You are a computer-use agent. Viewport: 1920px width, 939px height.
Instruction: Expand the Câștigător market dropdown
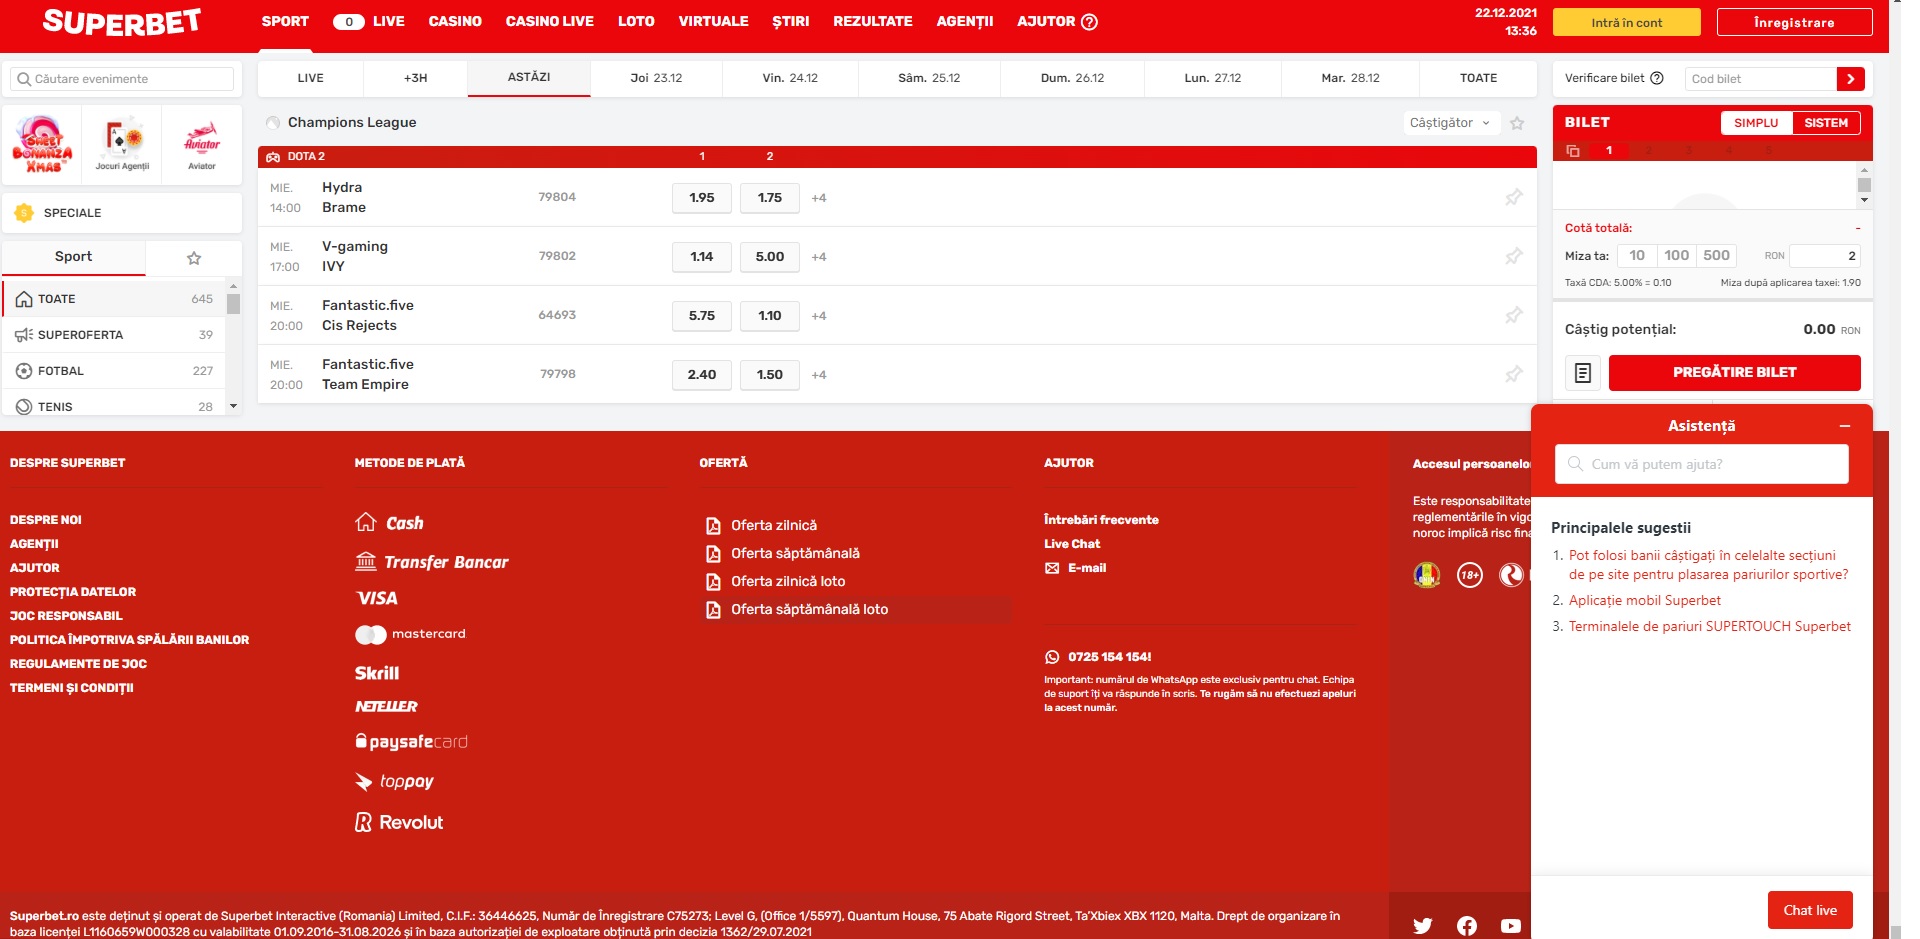[x=1450, y=123]
